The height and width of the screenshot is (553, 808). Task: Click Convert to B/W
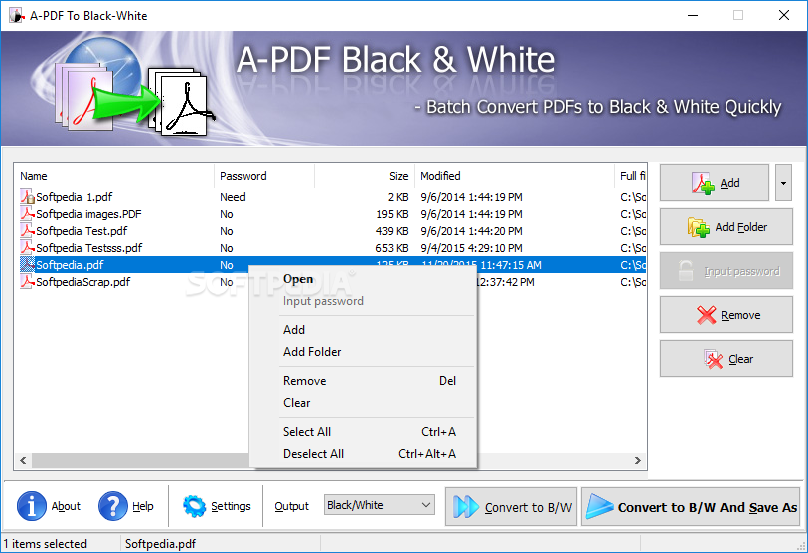(x=511, y=507)
